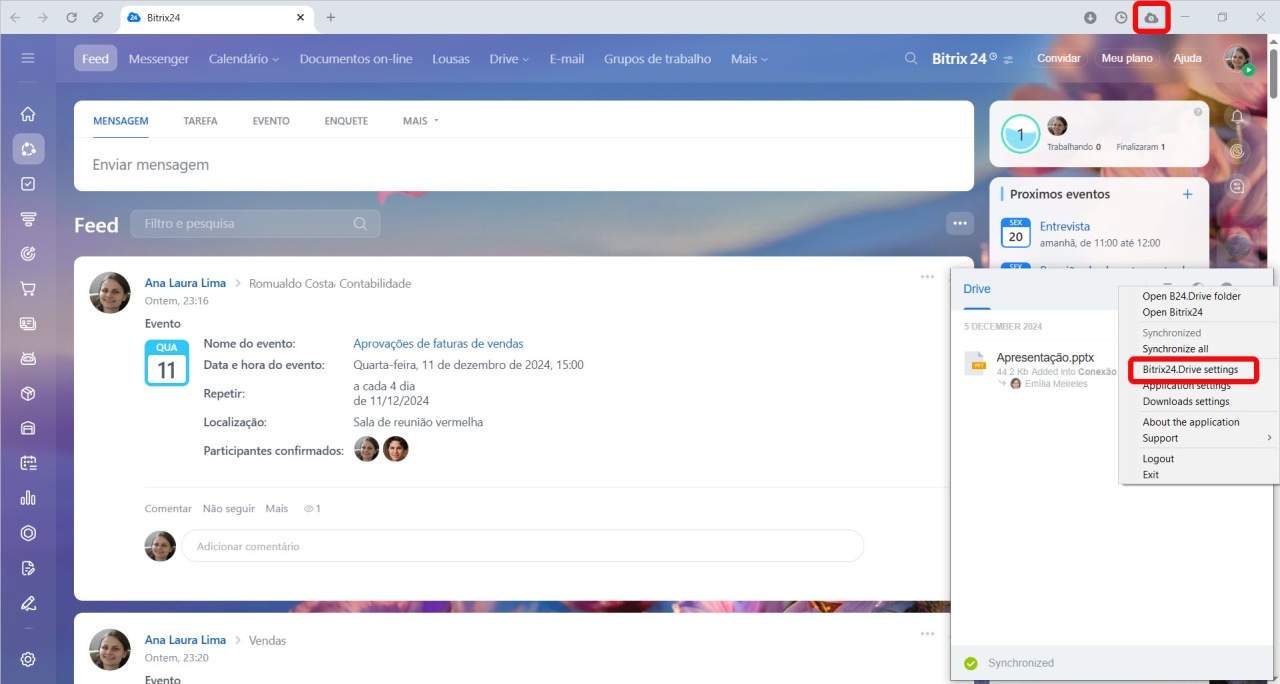
Task: Open the hexagon icon in sidebar
Action: point(28,533)
